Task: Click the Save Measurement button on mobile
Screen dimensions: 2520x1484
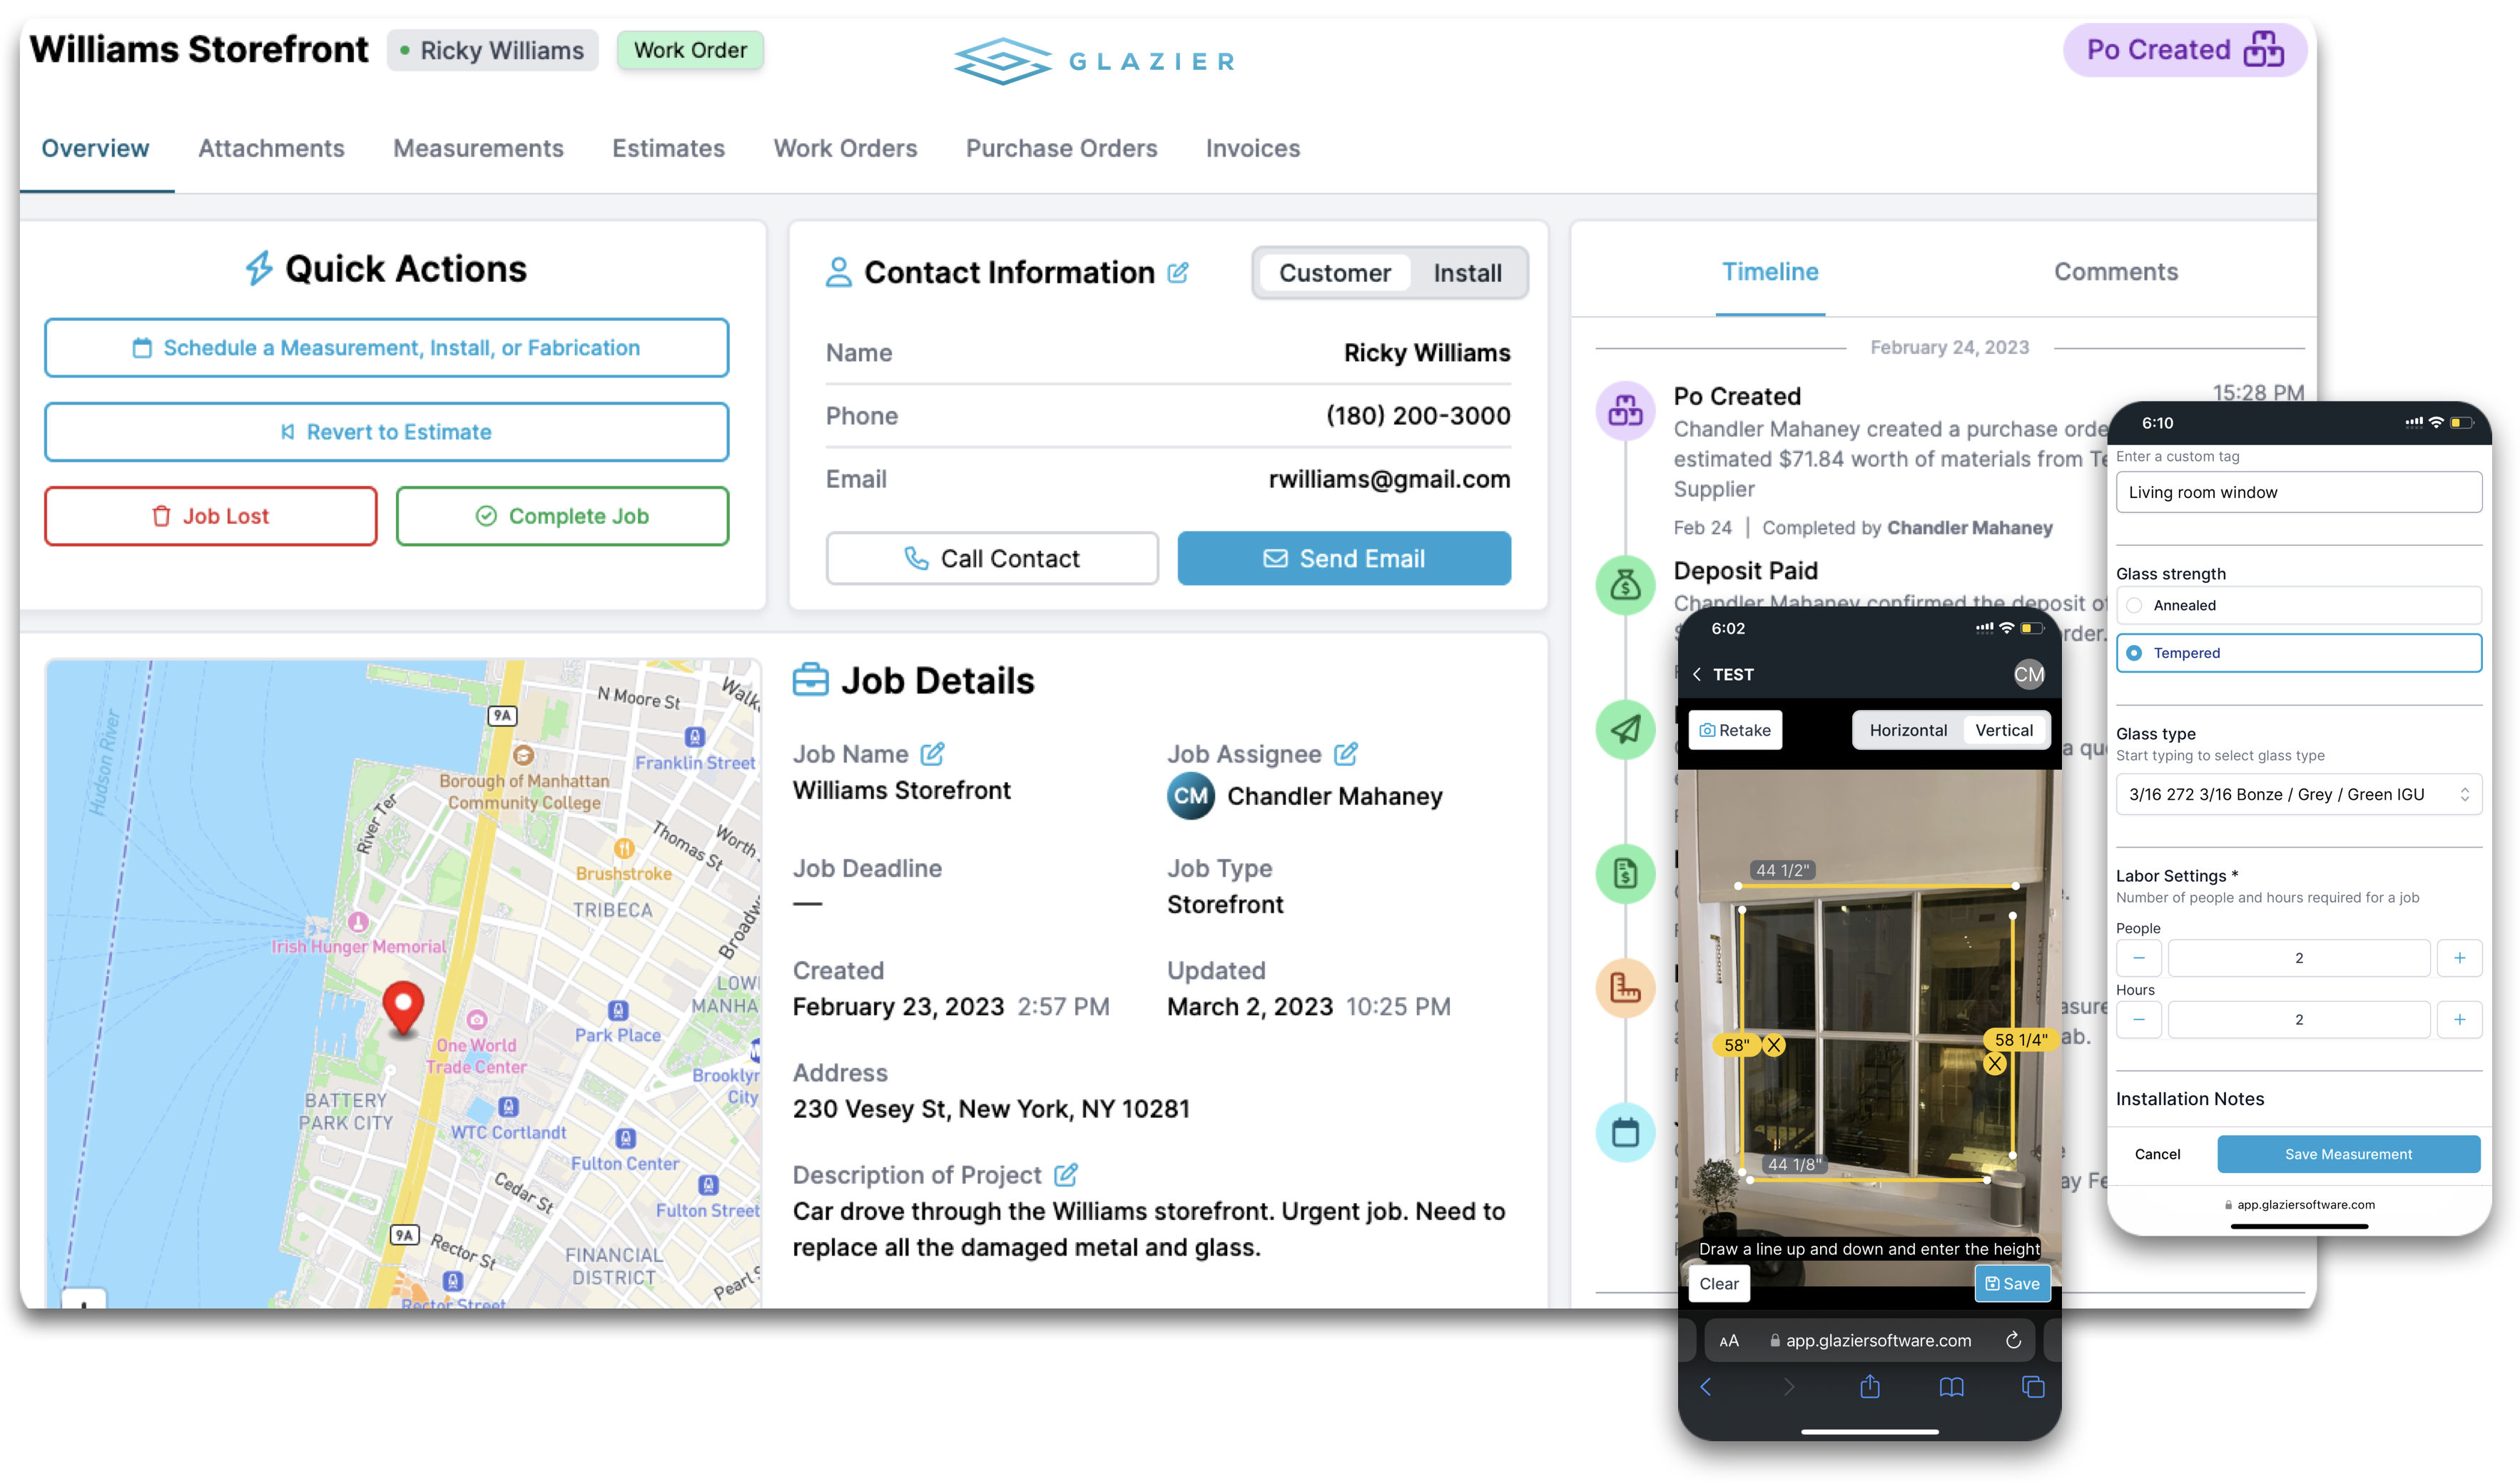Action: 2347,1154
